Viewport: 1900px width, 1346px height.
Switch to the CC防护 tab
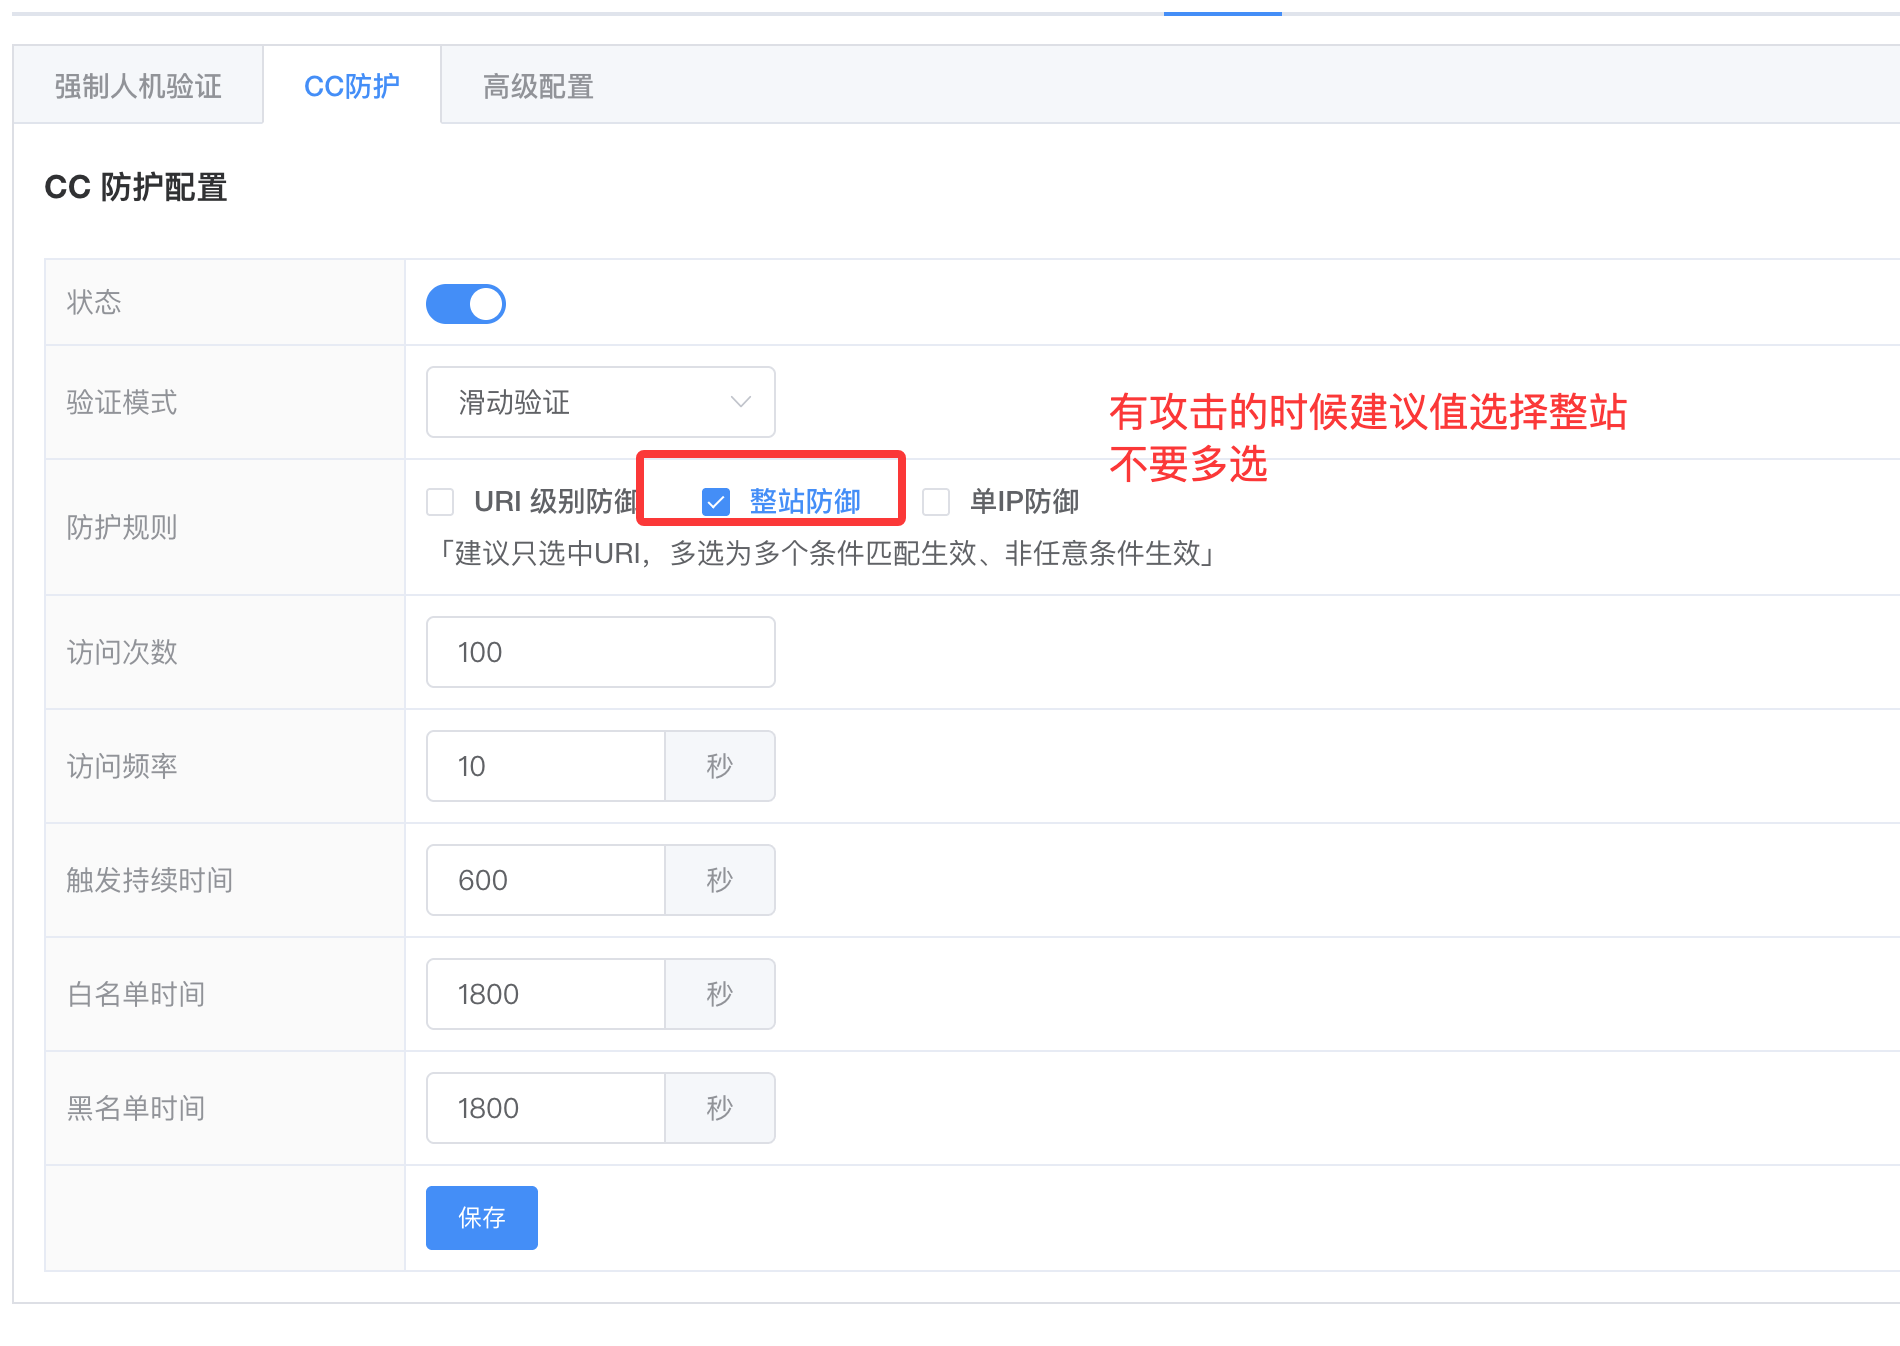point(351,86)
